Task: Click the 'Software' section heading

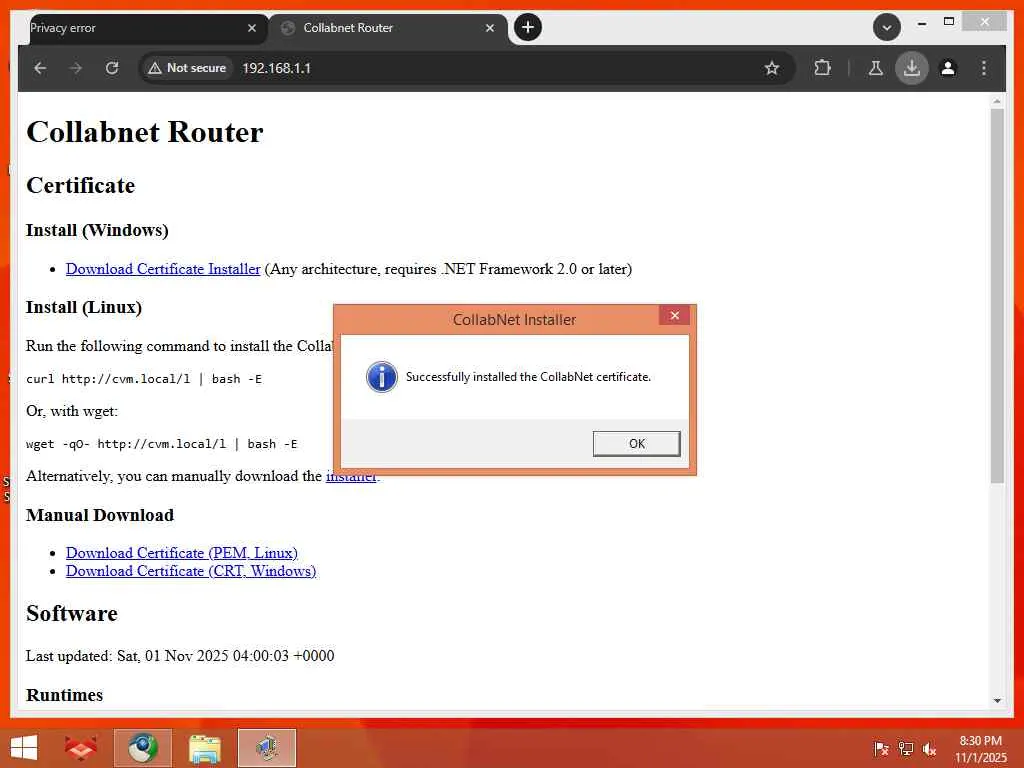Action: [x=72, y=614]
